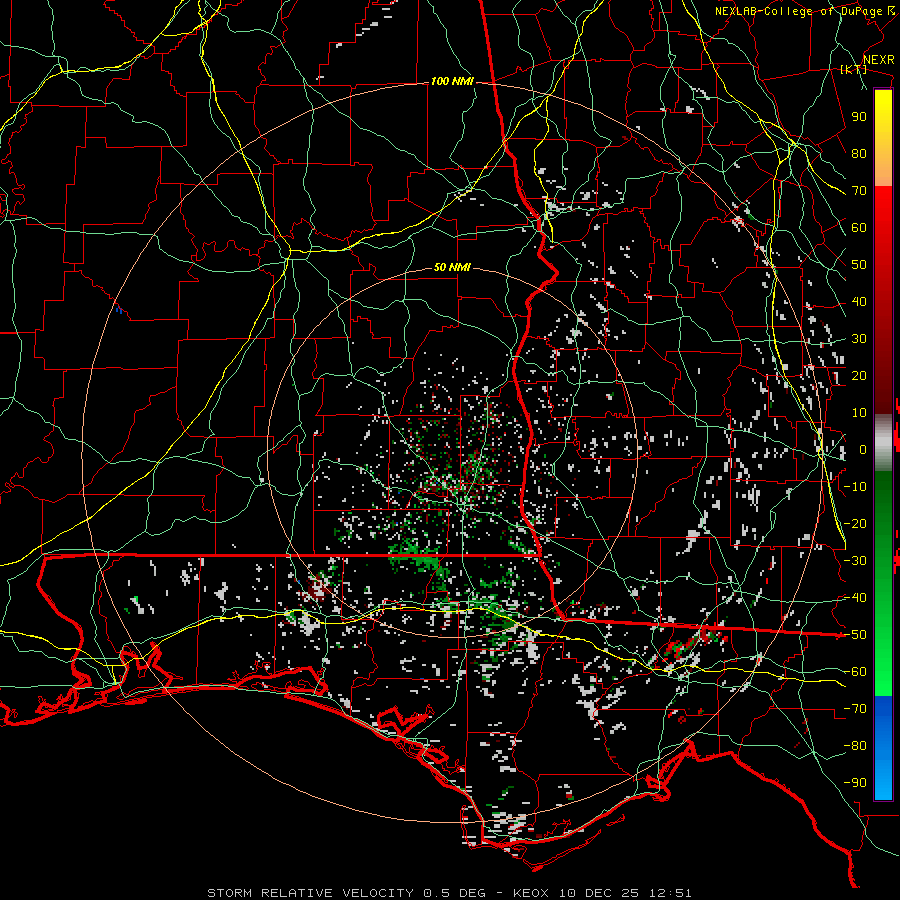Click the "90" positive scale value
Screen dimensions: 900x900
(859, 117)
